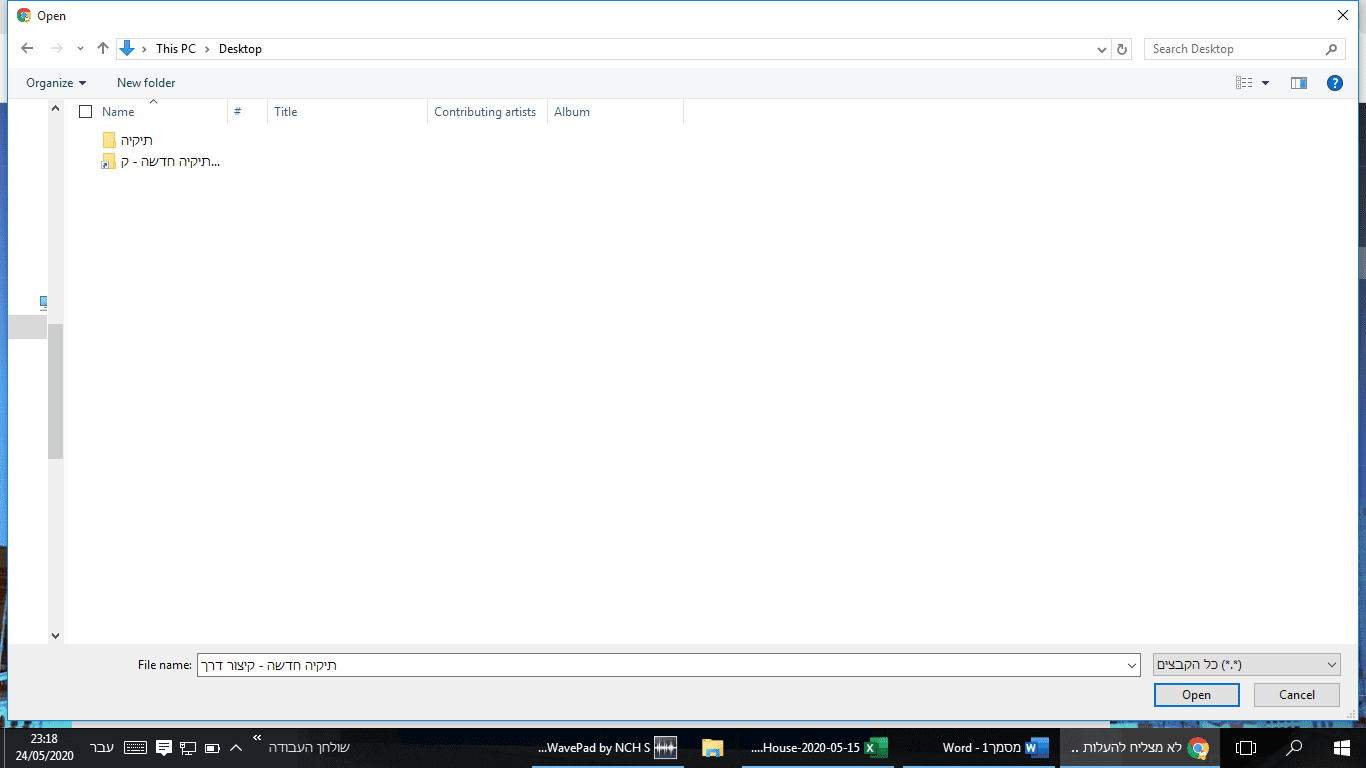Tick the select-all checkbox in header
Screen dimensions: 1366x768
pos(86,112)
